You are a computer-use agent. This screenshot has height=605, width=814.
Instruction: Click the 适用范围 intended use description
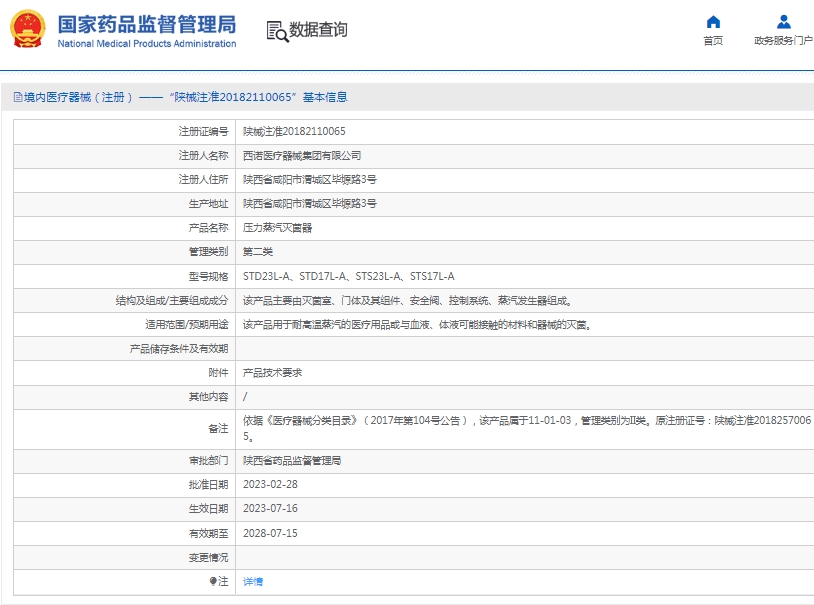click(x=417, y=325)
